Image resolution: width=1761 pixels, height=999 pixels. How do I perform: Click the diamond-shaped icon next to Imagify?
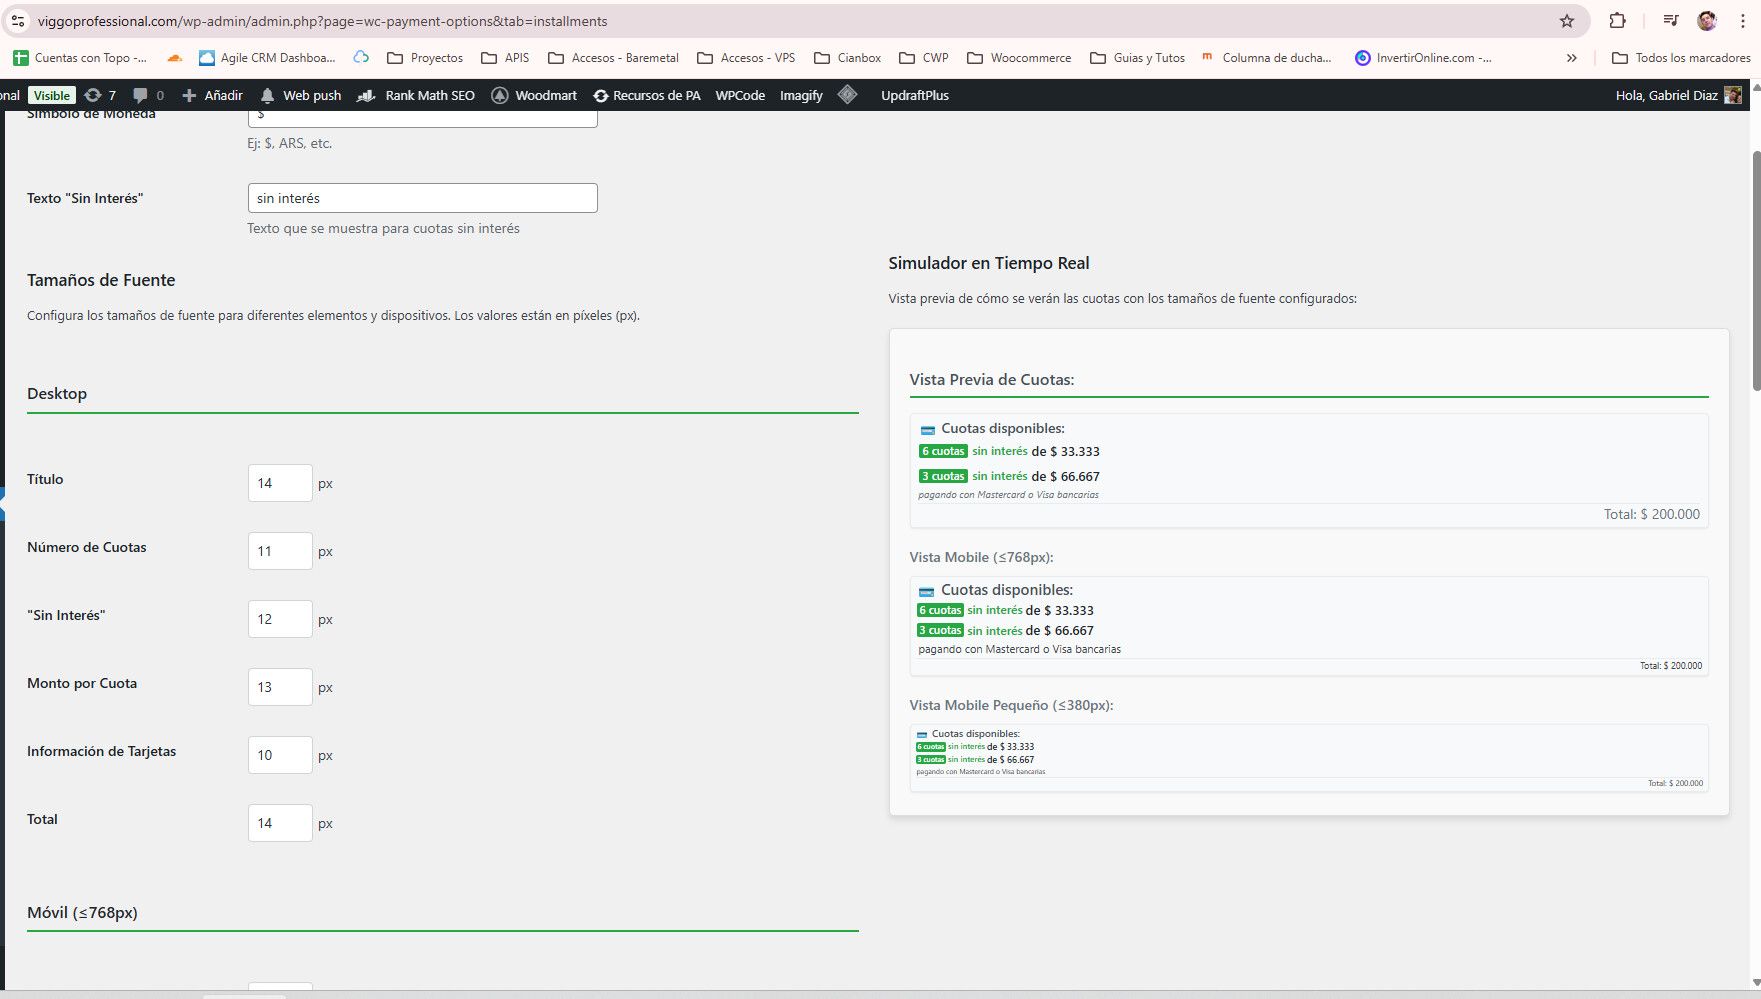point(847,95)
